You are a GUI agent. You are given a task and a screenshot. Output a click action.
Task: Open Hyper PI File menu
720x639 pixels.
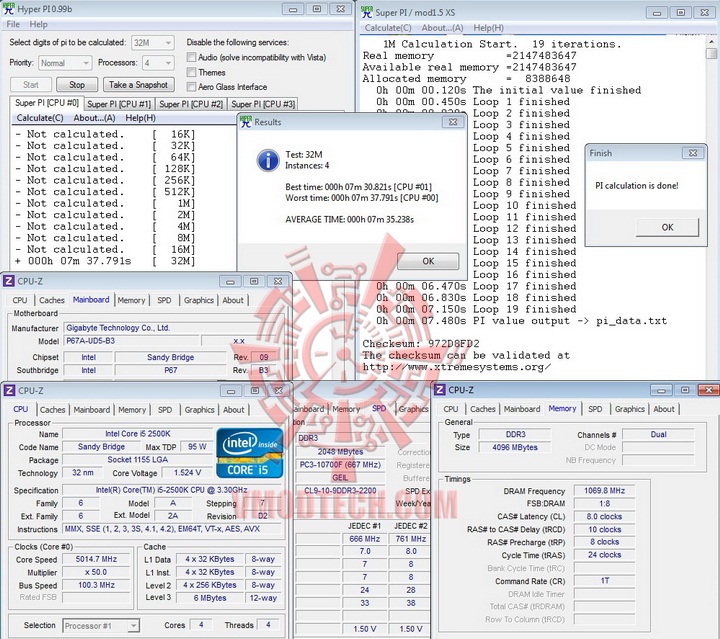click(13, 24)
